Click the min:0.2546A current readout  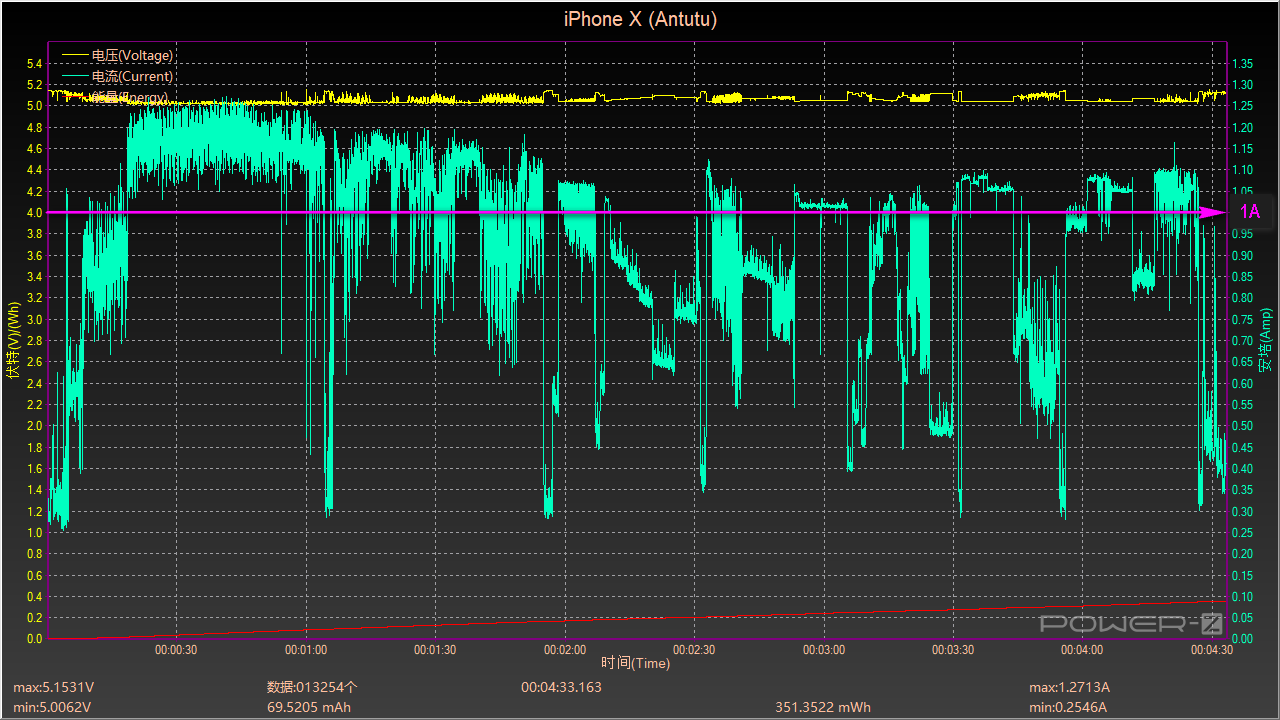point(1069,707)
